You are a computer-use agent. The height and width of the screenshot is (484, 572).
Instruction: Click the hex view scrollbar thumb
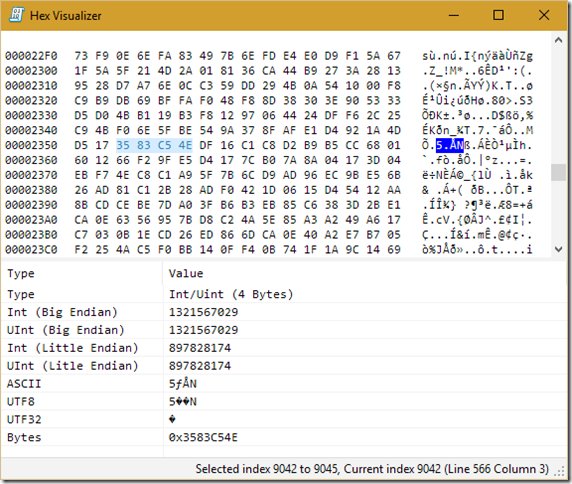coord(558,172)
